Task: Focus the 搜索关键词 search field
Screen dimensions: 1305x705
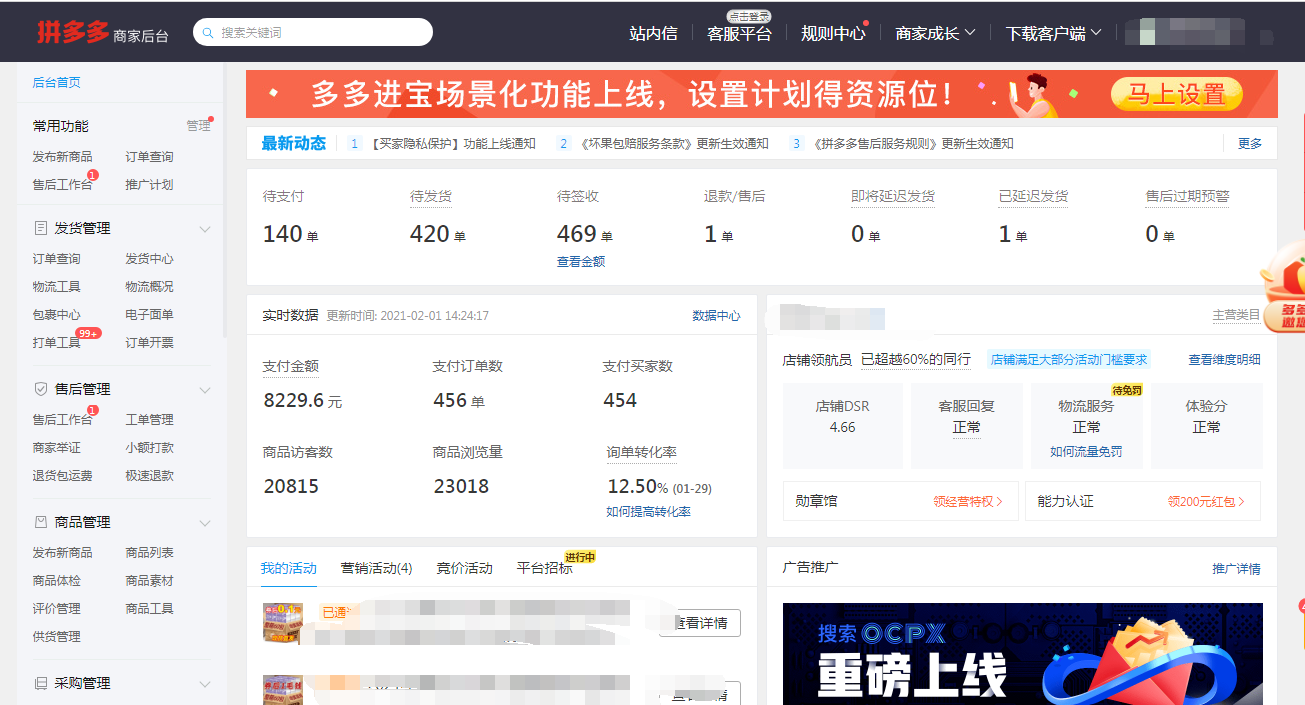Action: (x=313, y=32)
